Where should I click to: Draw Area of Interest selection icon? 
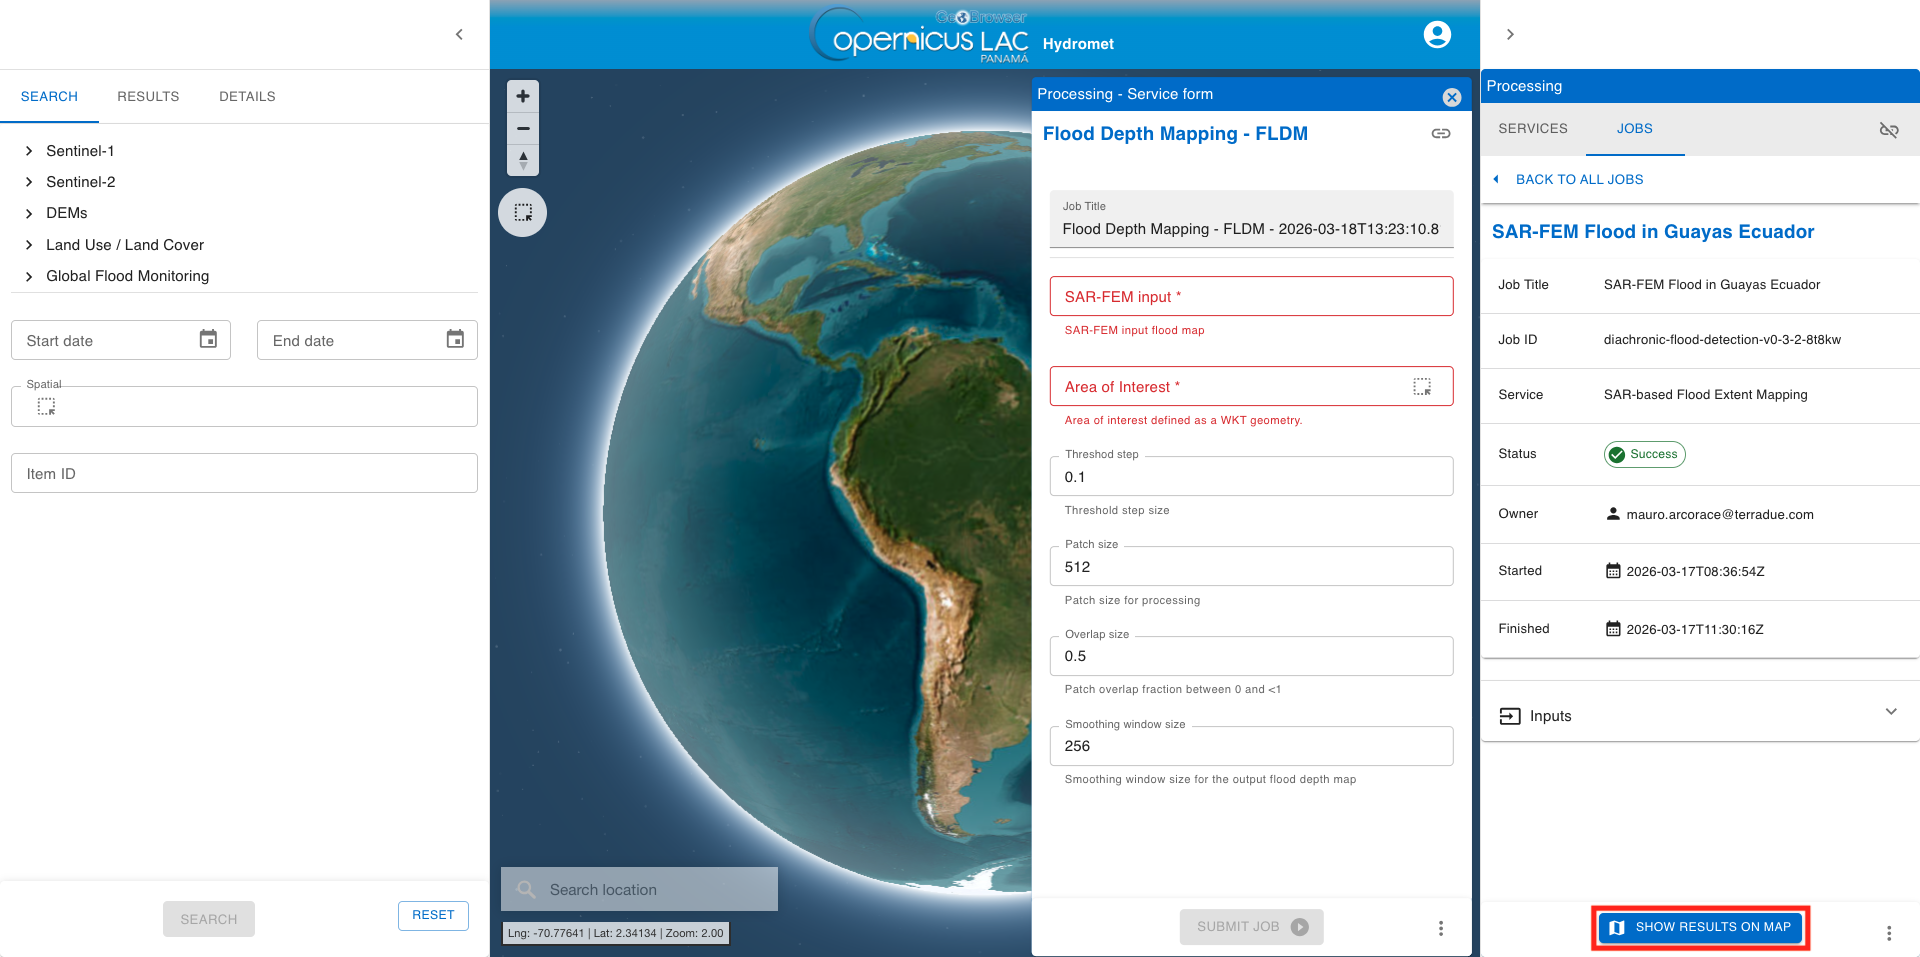click(1422, 387)
